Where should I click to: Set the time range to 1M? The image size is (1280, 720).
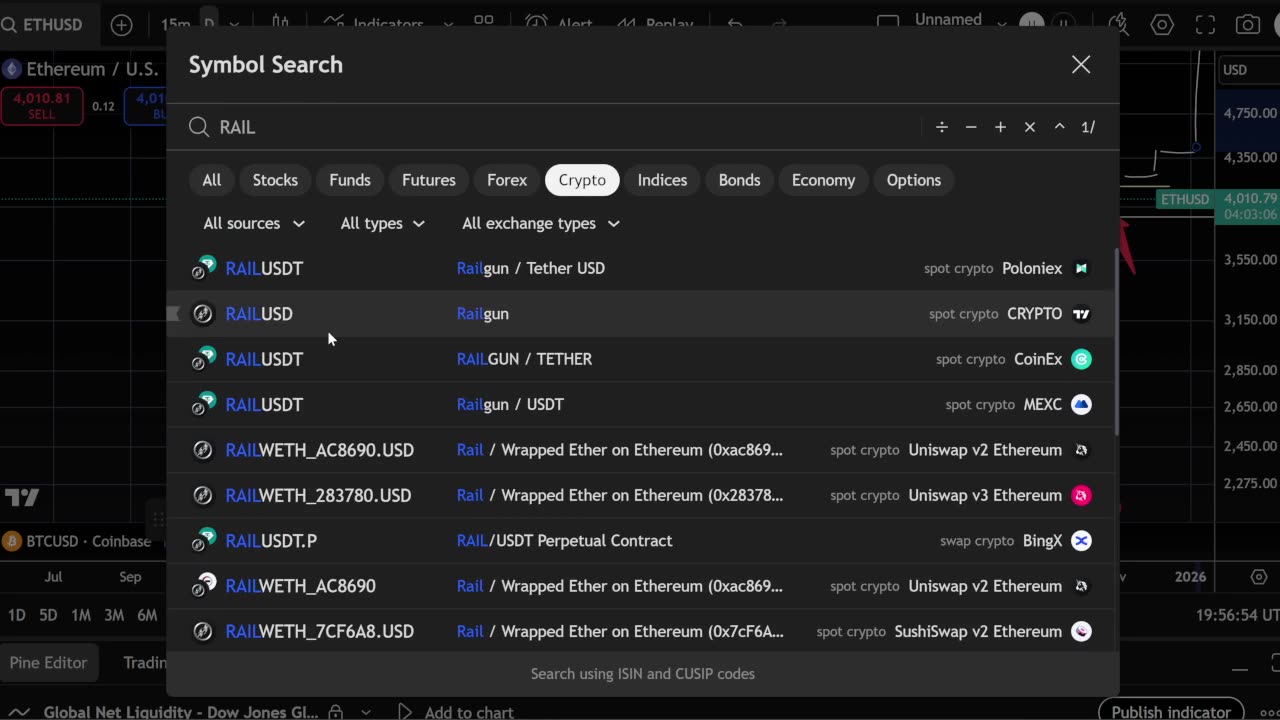81,615
